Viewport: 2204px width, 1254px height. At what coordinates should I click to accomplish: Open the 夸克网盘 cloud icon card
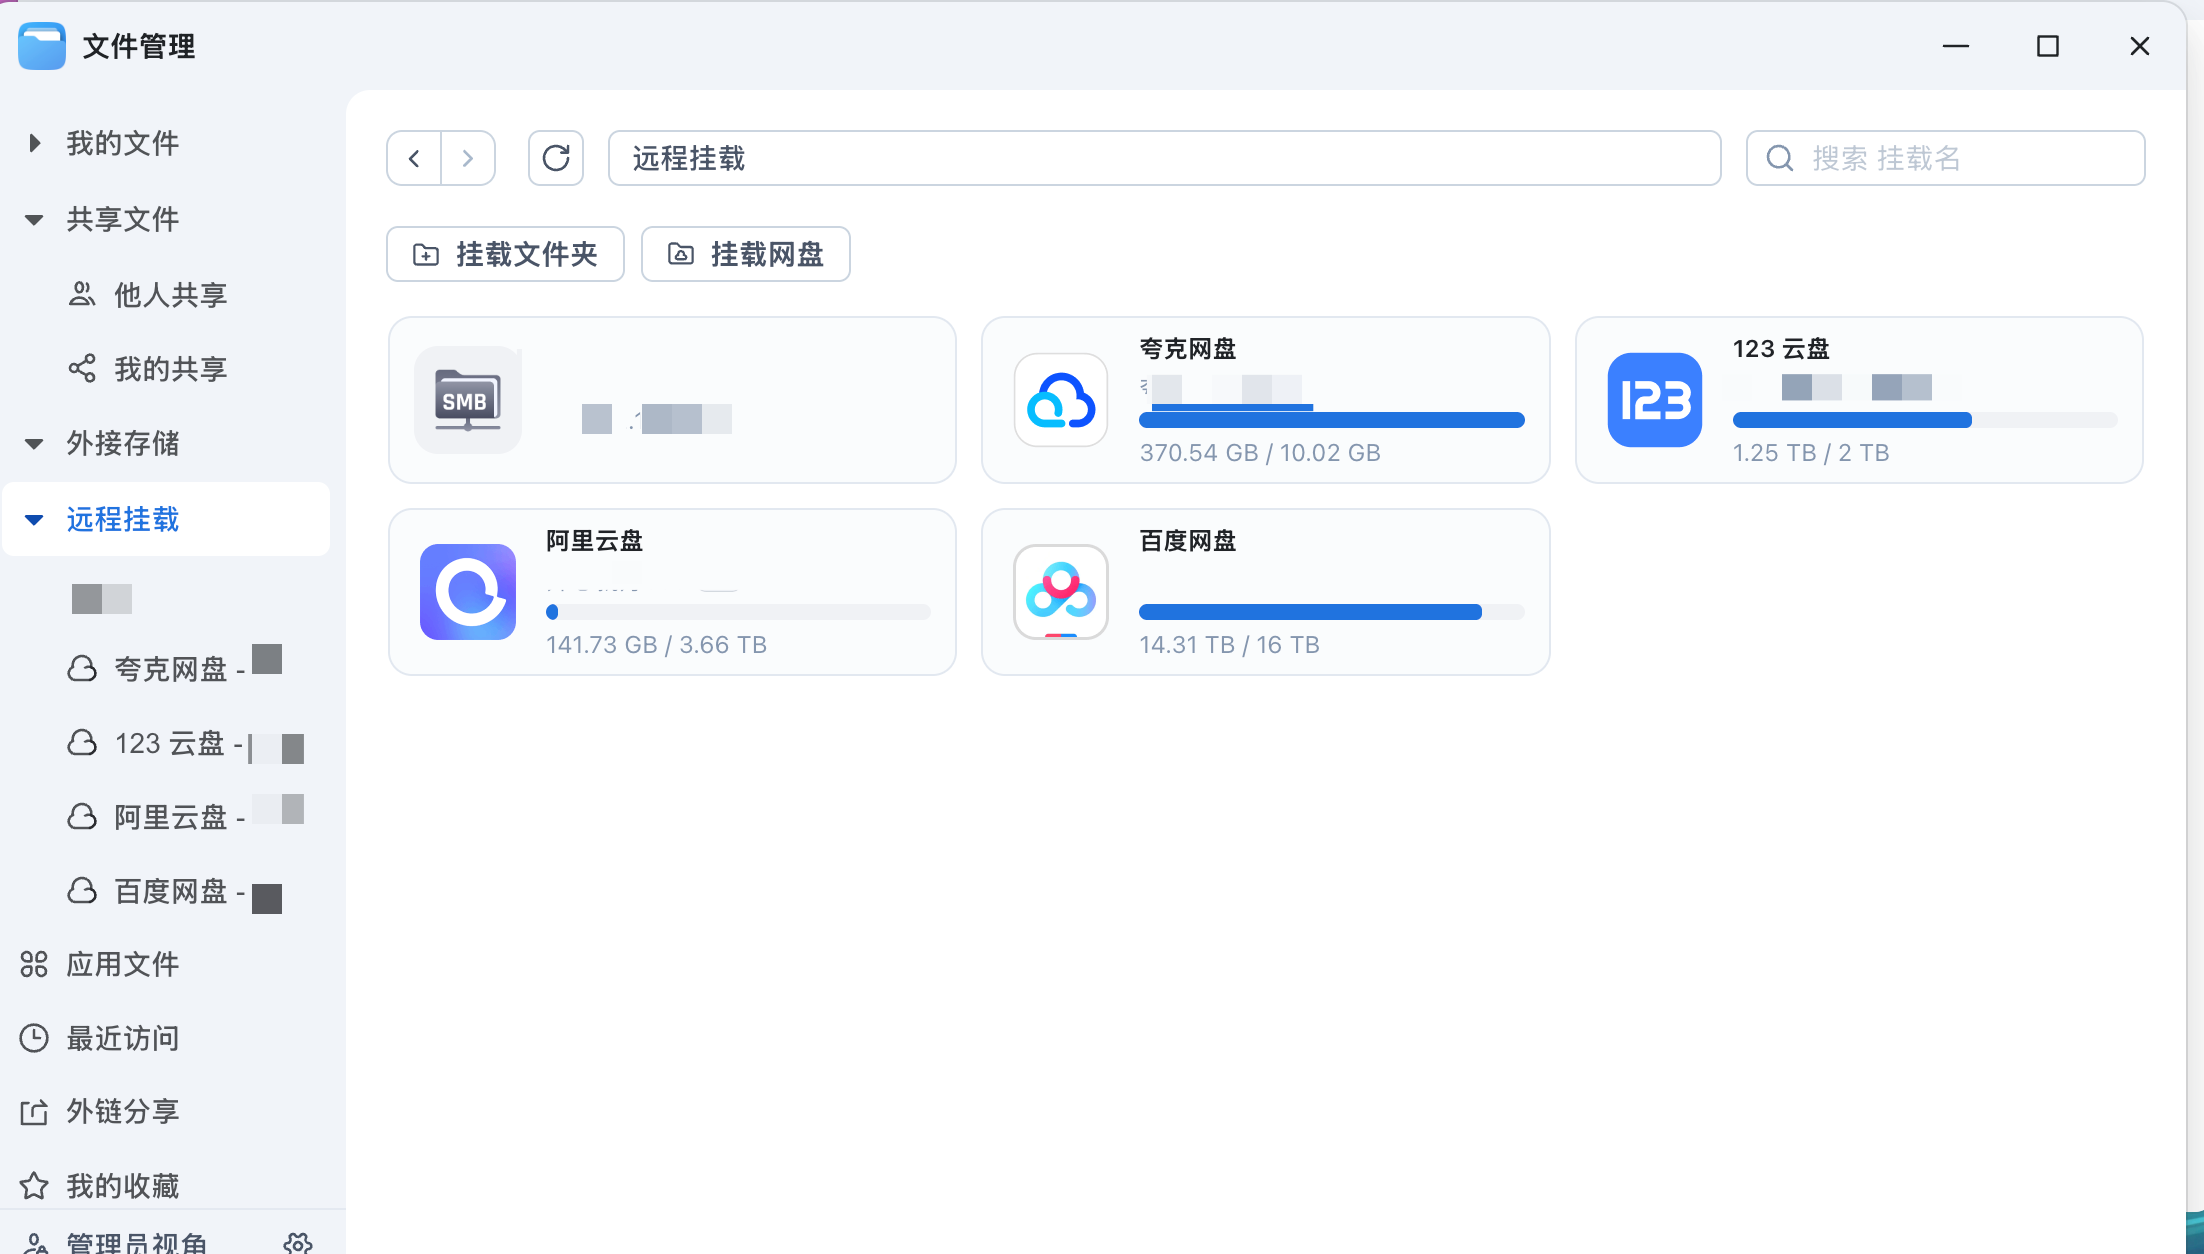tap(1061, 400)
